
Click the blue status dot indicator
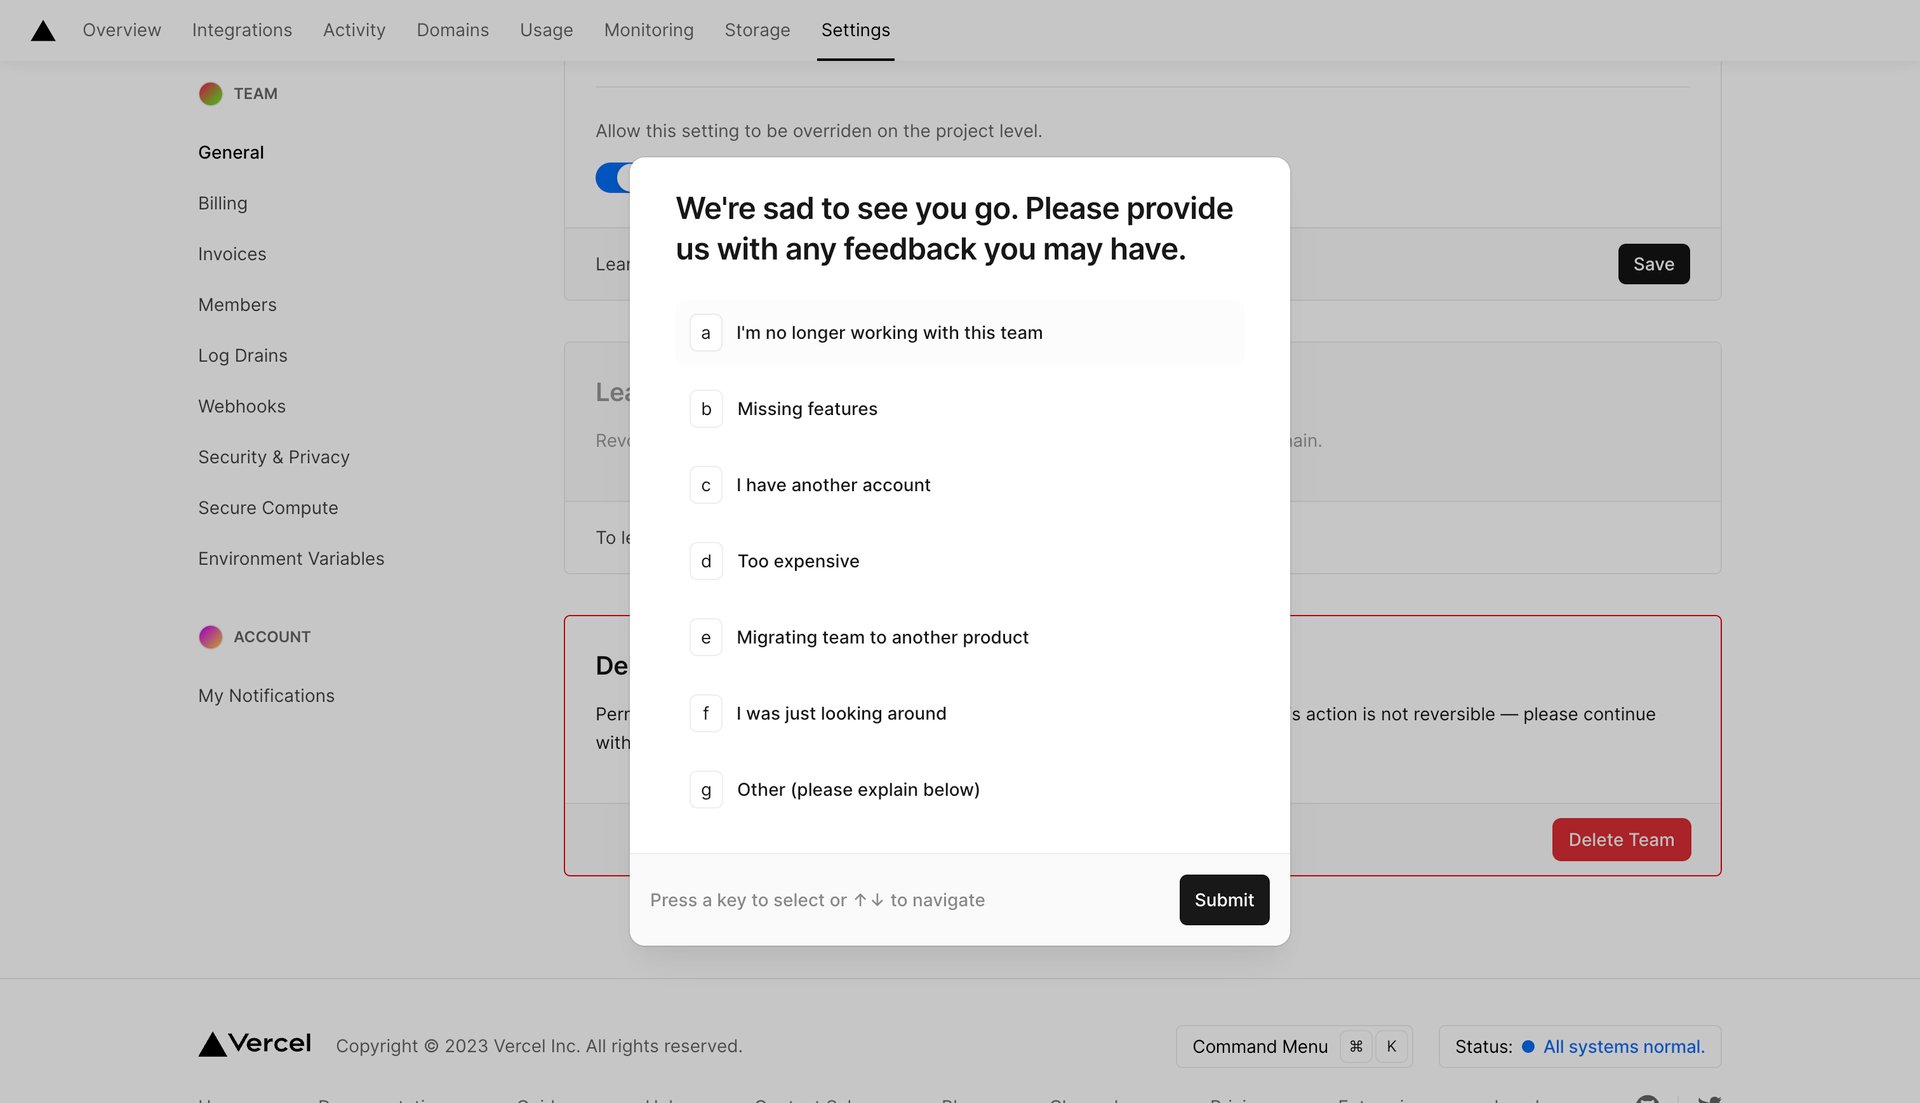[1527, 1046]
